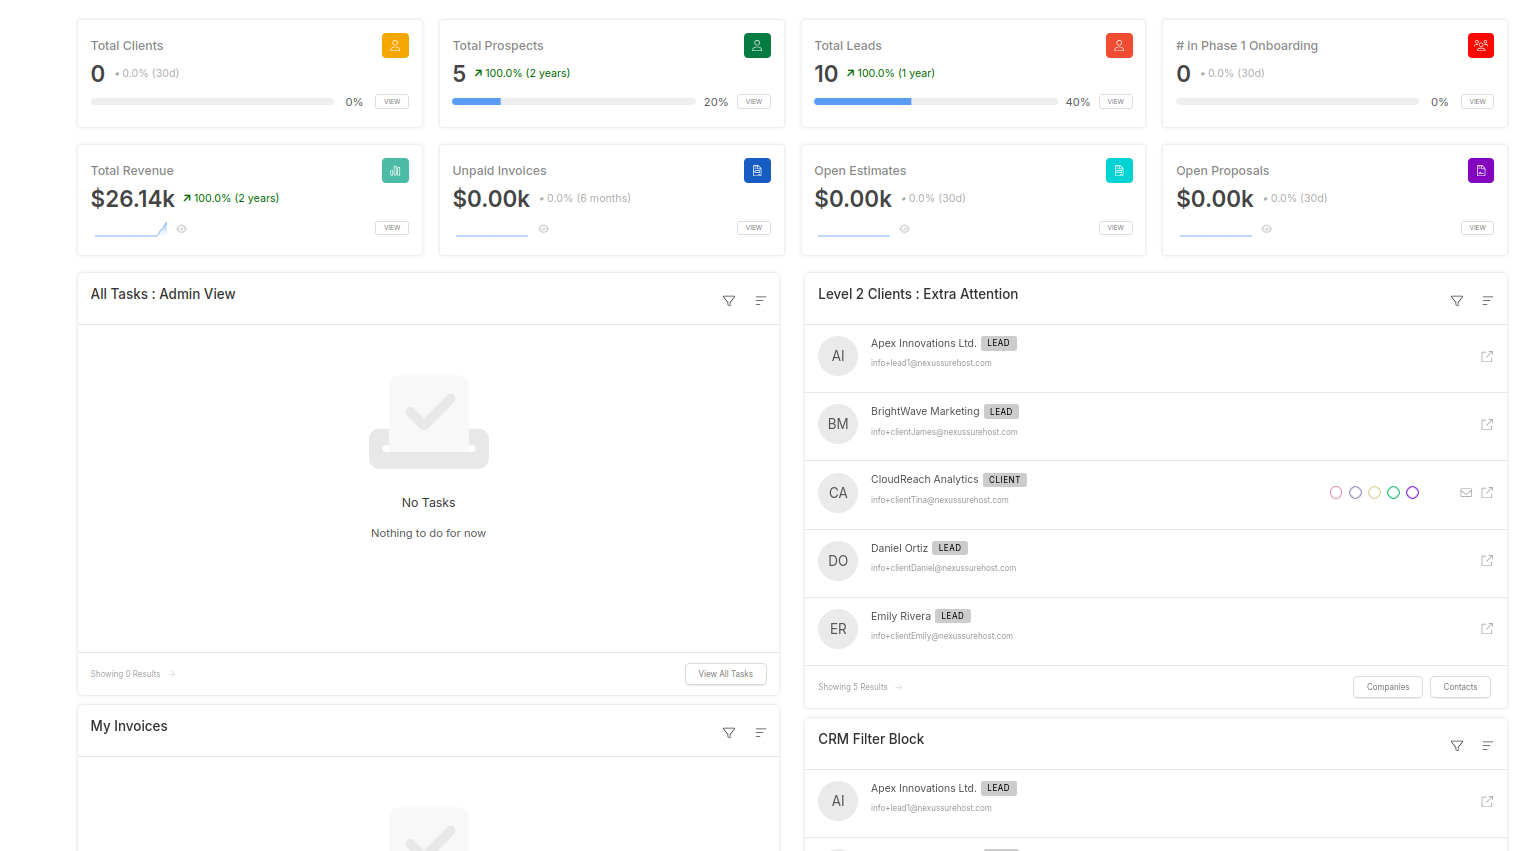Click the Companies button

coord(1387,687)
